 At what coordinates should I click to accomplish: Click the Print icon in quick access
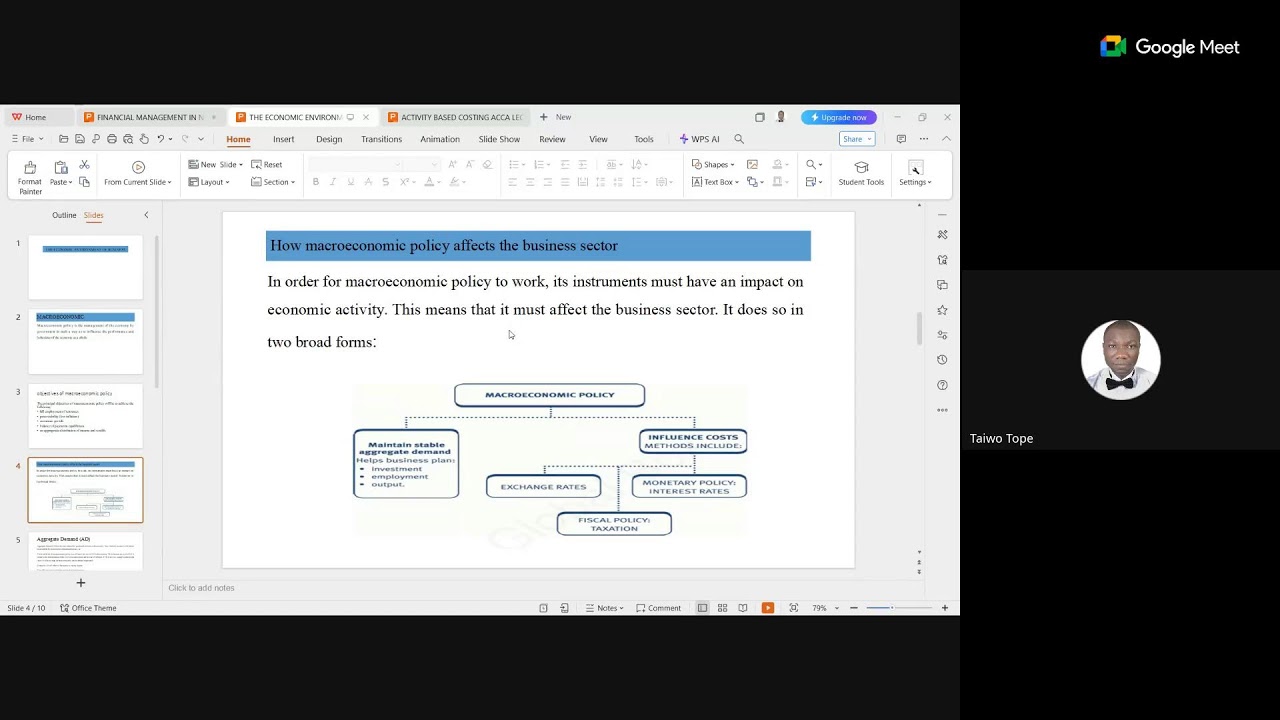click(x=112, y=139)
